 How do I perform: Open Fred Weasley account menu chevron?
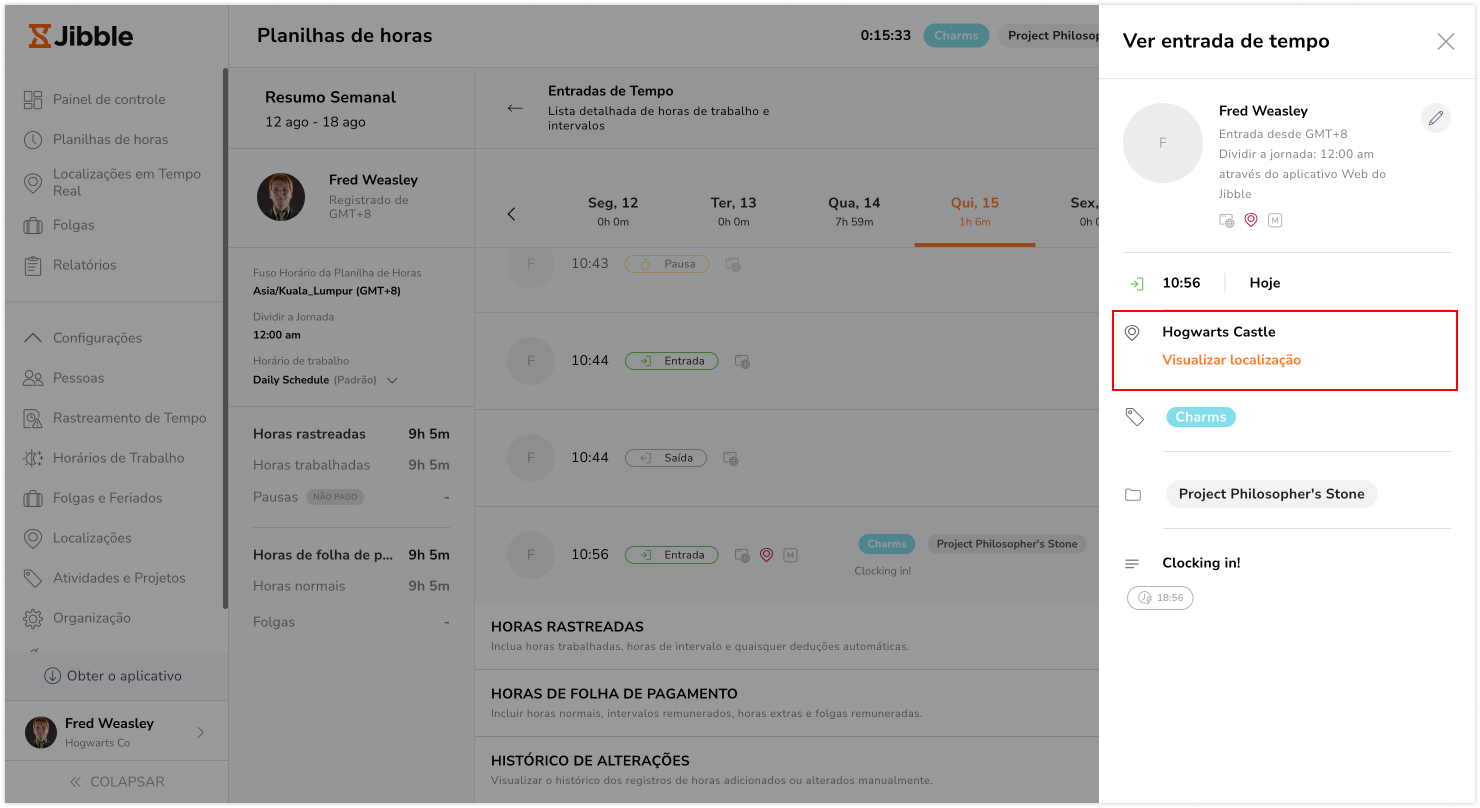point(200,732)
